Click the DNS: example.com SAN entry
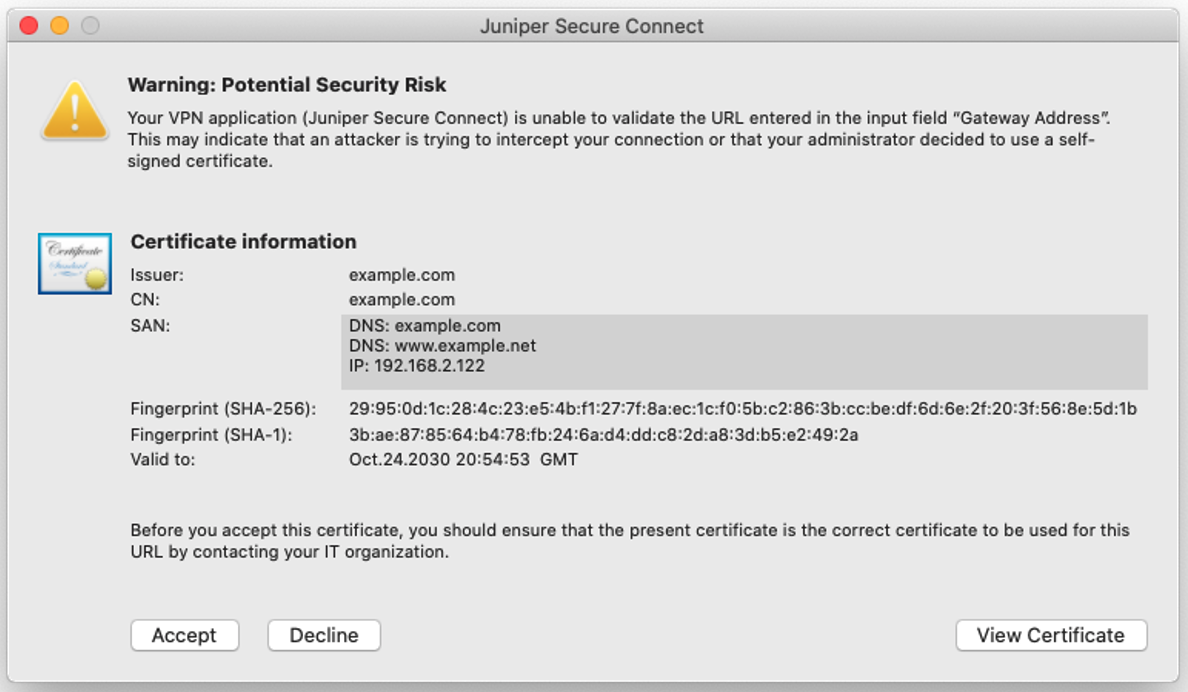The width and height of the screenshot is (1188, 692). [x=425, y=326]
